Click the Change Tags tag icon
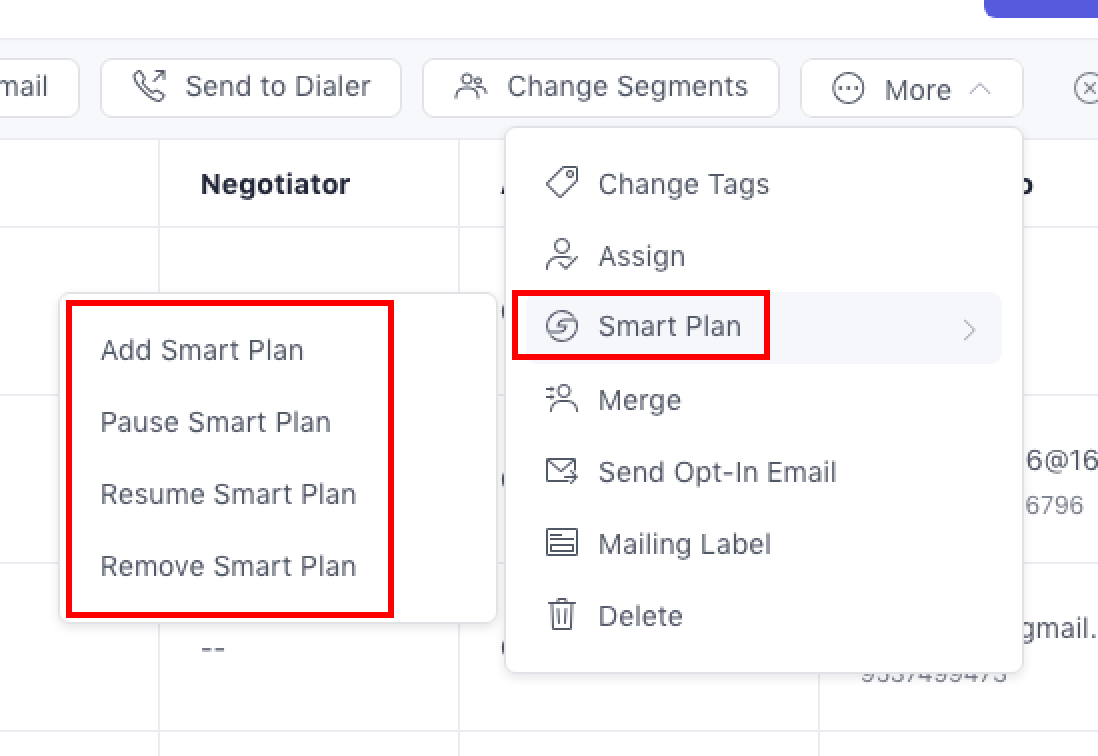This screenshot has width=1098, height=756. tap(562, 183)
